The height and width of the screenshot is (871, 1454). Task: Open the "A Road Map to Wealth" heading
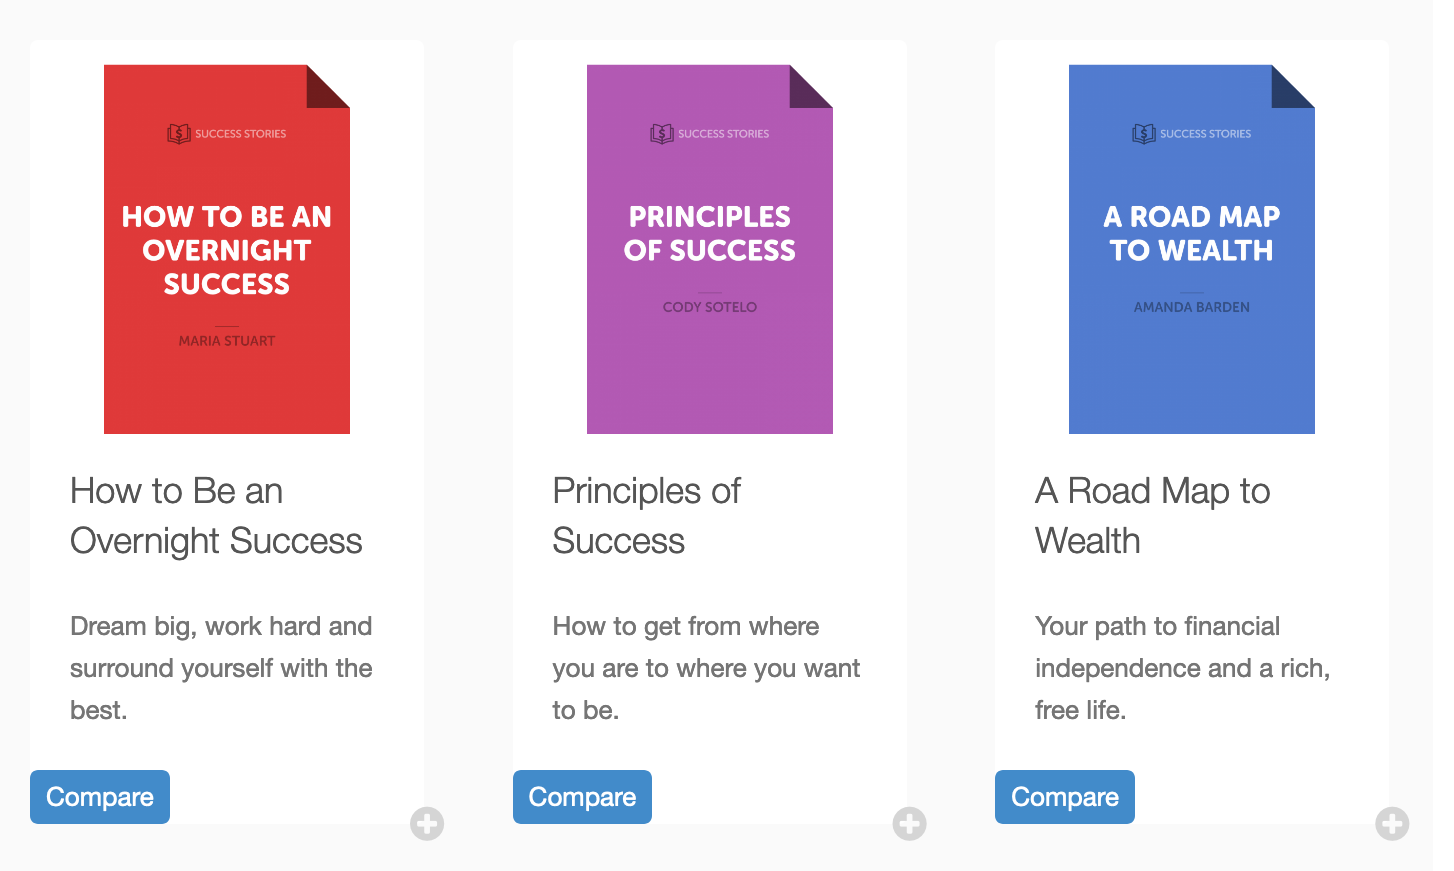(1152, 516)
